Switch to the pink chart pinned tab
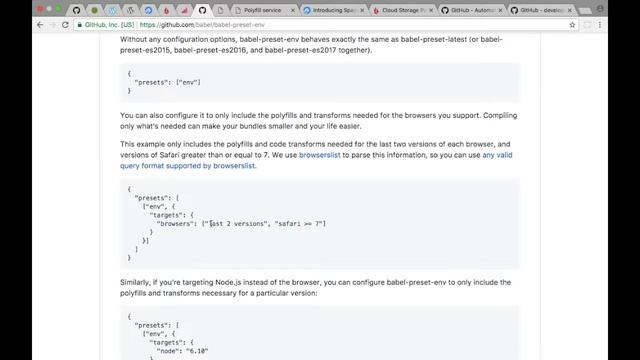Image resolution: width=640 pixels, height=360 pixels. [x=184, y=10]
